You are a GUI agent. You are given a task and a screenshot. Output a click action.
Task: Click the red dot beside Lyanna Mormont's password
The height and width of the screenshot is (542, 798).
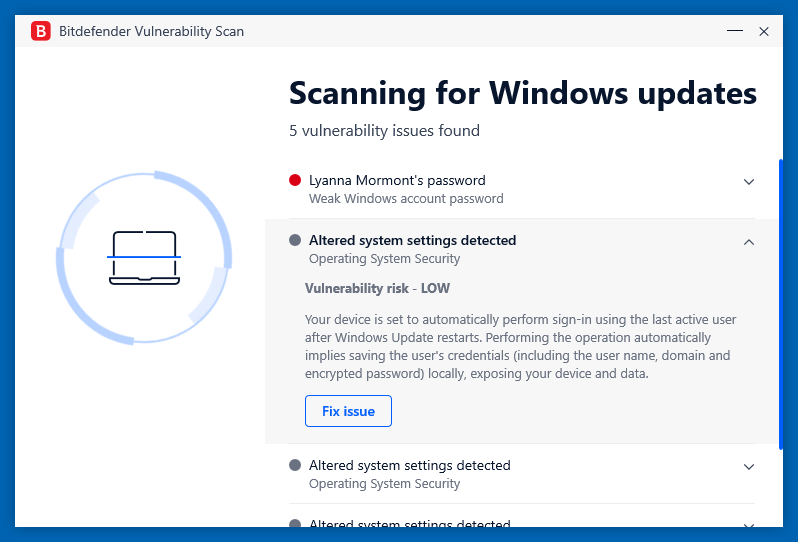(x=295, y=180)
